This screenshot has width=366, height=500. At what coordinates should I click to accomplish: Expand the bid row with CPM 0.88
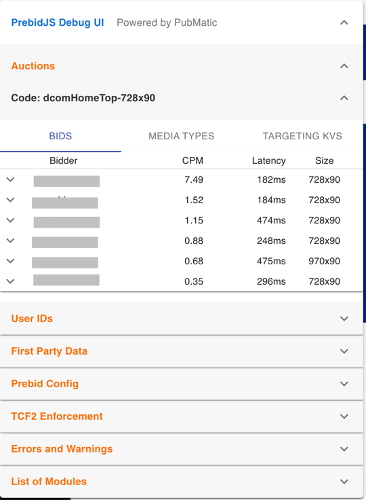tap(11, 241)
